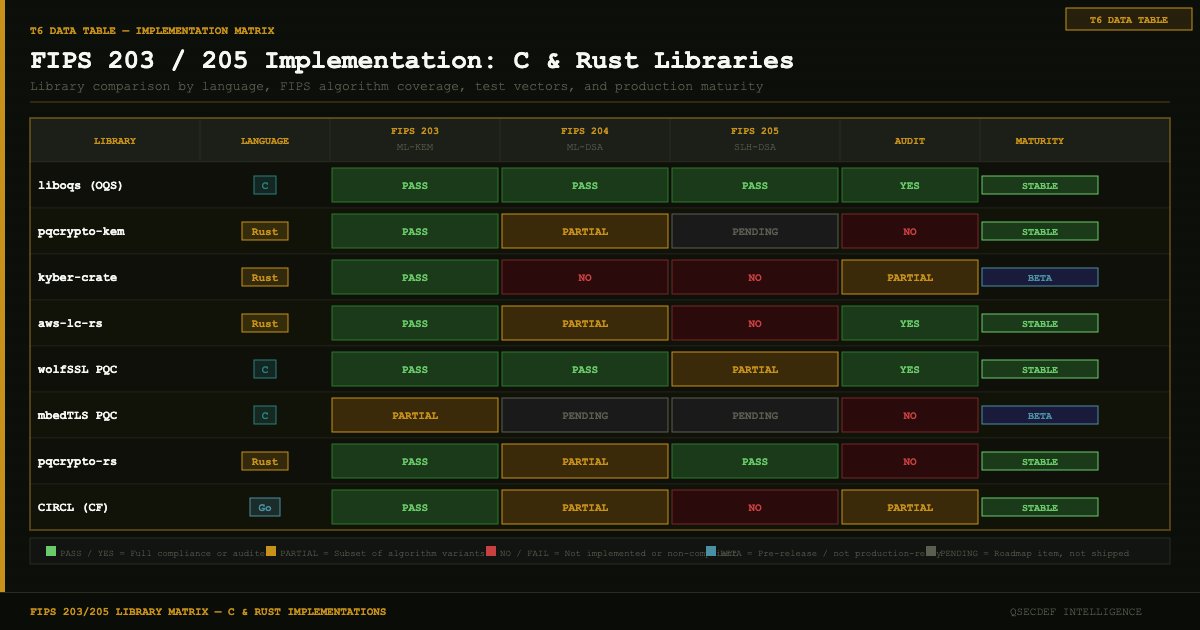Click the blue BETA legend swatch
Viewport: 1200px width, 630px height.
pos(711,551)
